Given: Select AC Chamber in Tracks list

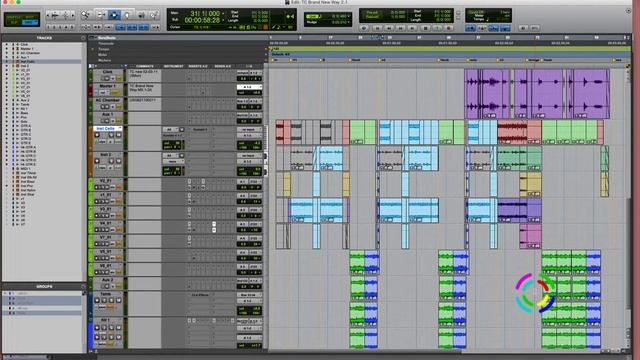Looking at the screenshot, I should [30, 53].
